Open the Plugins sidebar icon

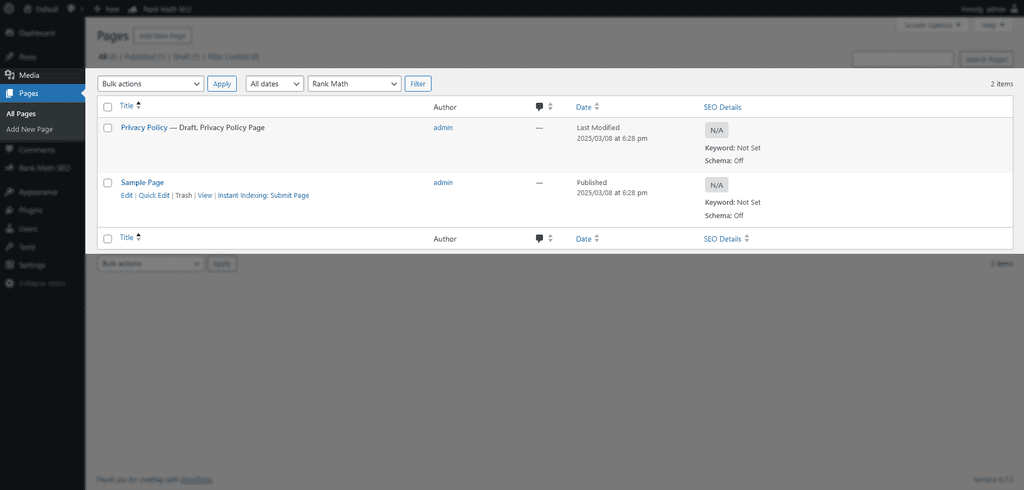point(10,211)
